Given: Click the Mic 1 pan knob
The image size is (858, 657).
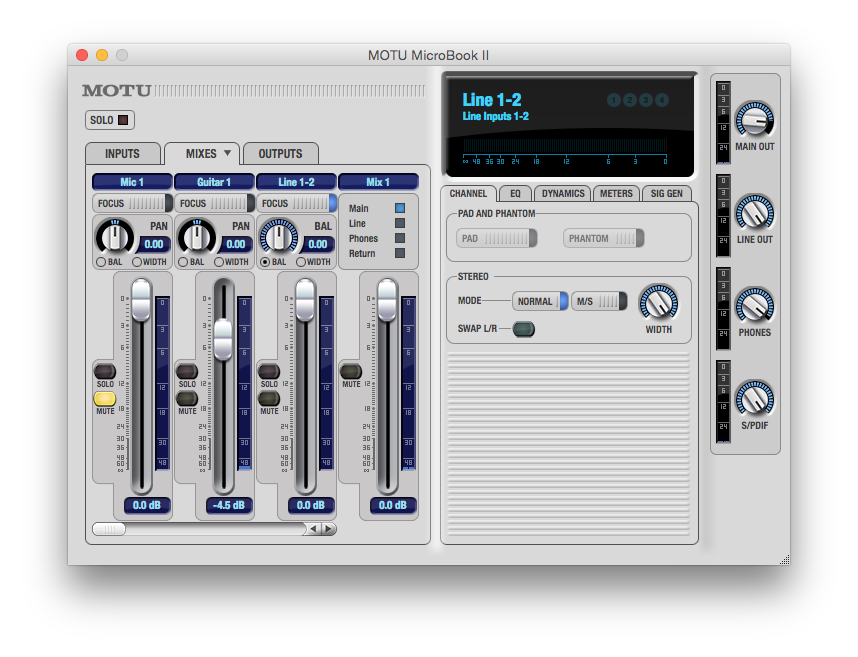Looking at the screenshot, I should (x=115, y=237).
